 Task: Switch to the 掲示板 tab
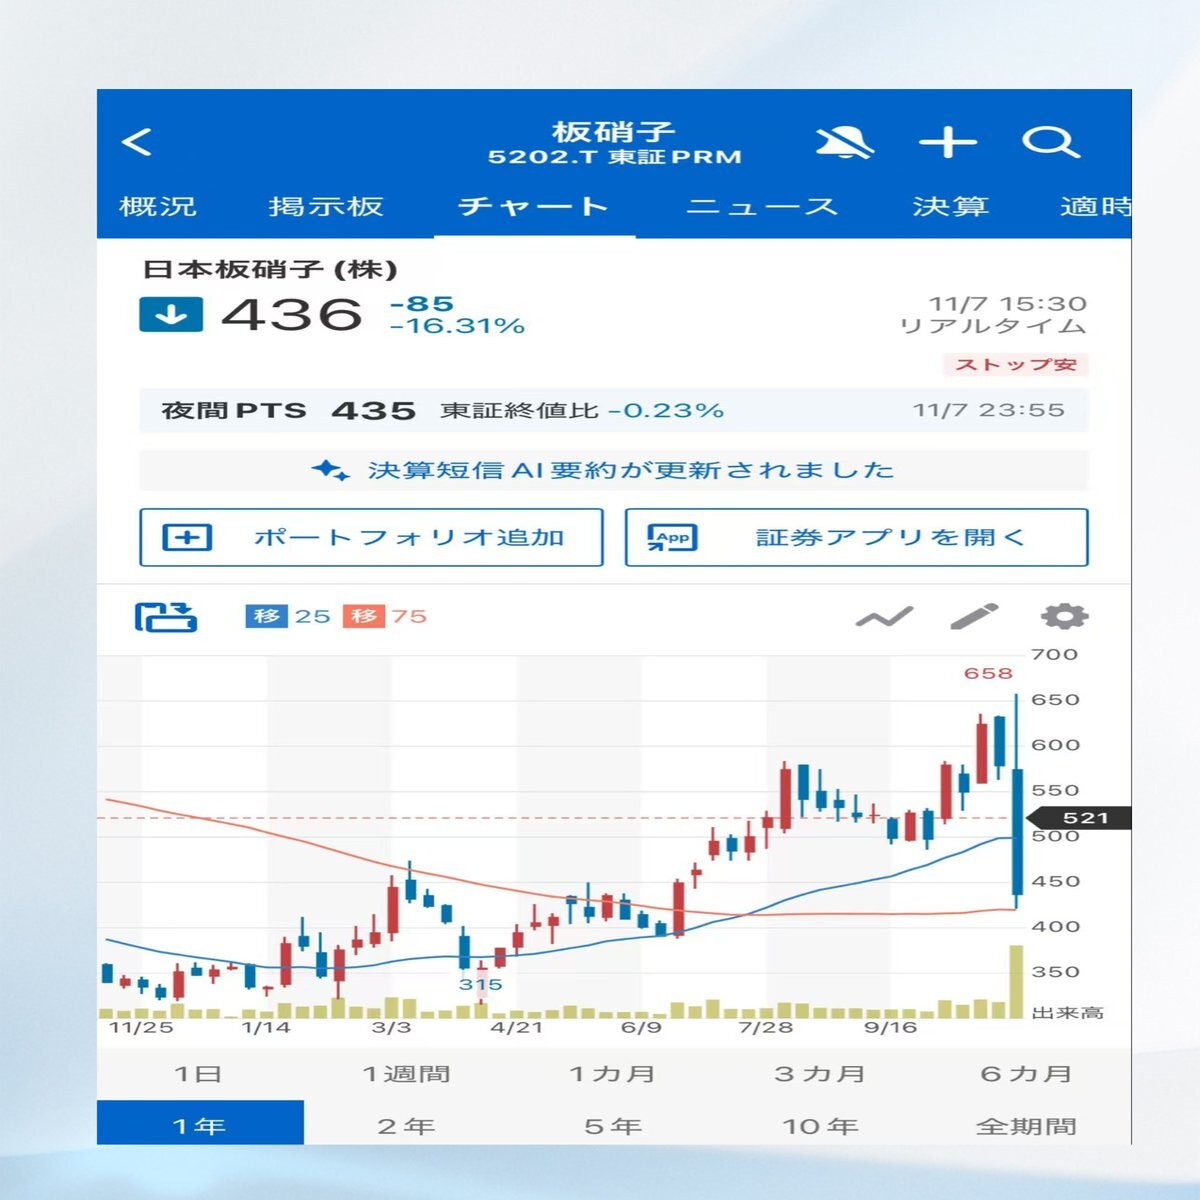point(326,207)
